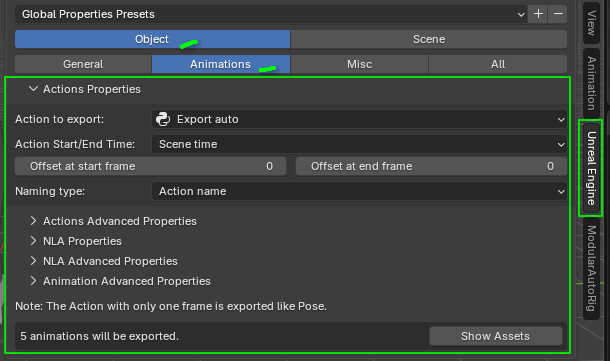Select the Animations tab
The height and width of the screenshot is (361, 610).
coord(221,64)
